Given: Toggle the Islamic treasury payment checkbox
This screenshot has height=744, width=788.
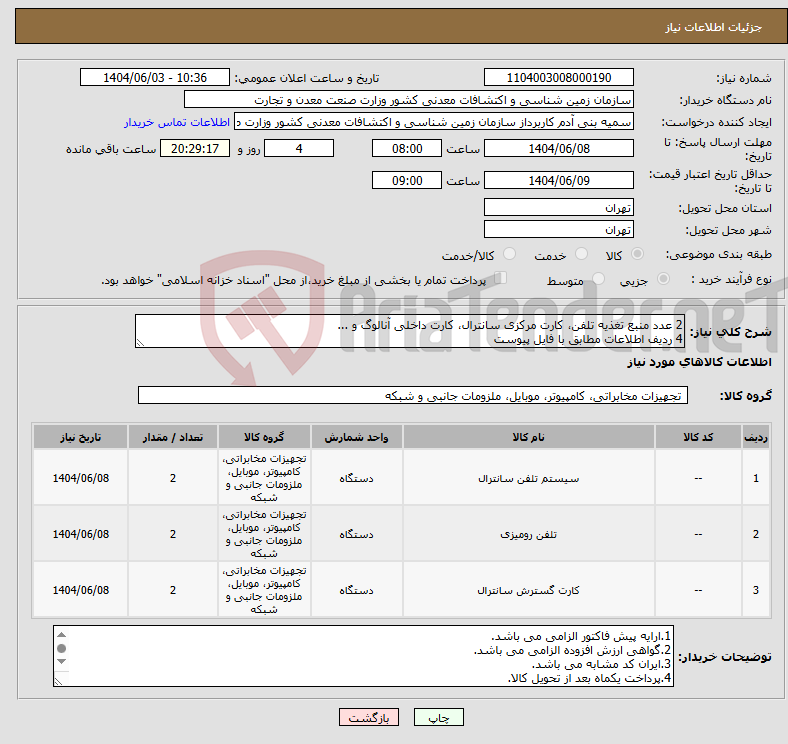Looking at the screenshot, I should [x=501, y=278].
